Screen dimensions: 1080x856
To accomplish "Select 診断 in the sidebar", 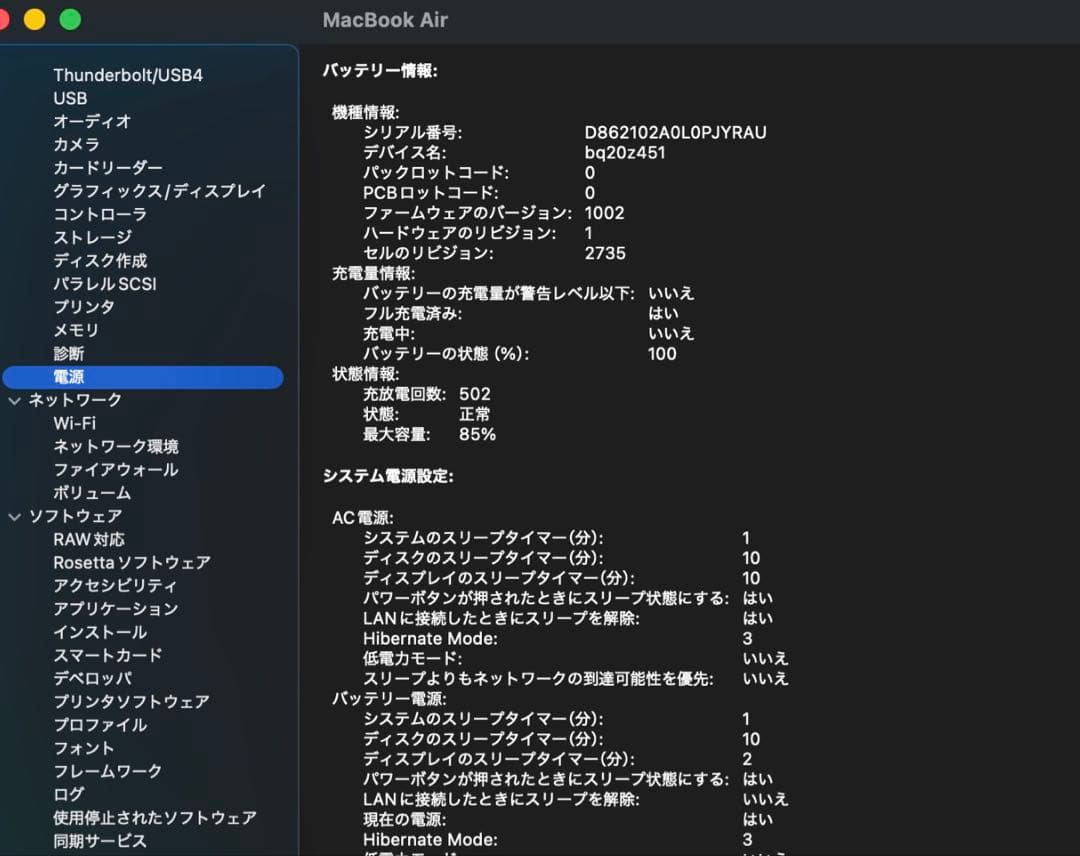I will click(x=69, y=353).
